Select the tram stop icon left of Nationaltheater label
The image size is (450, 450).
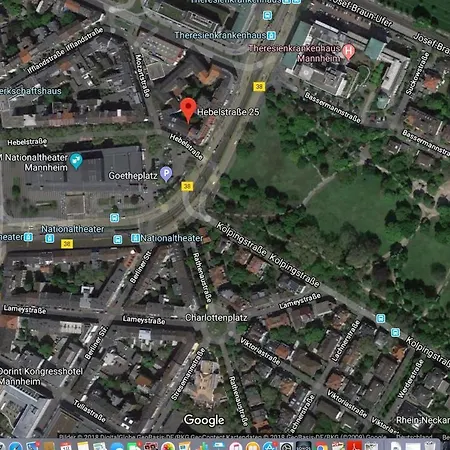[x=135, y=238]
